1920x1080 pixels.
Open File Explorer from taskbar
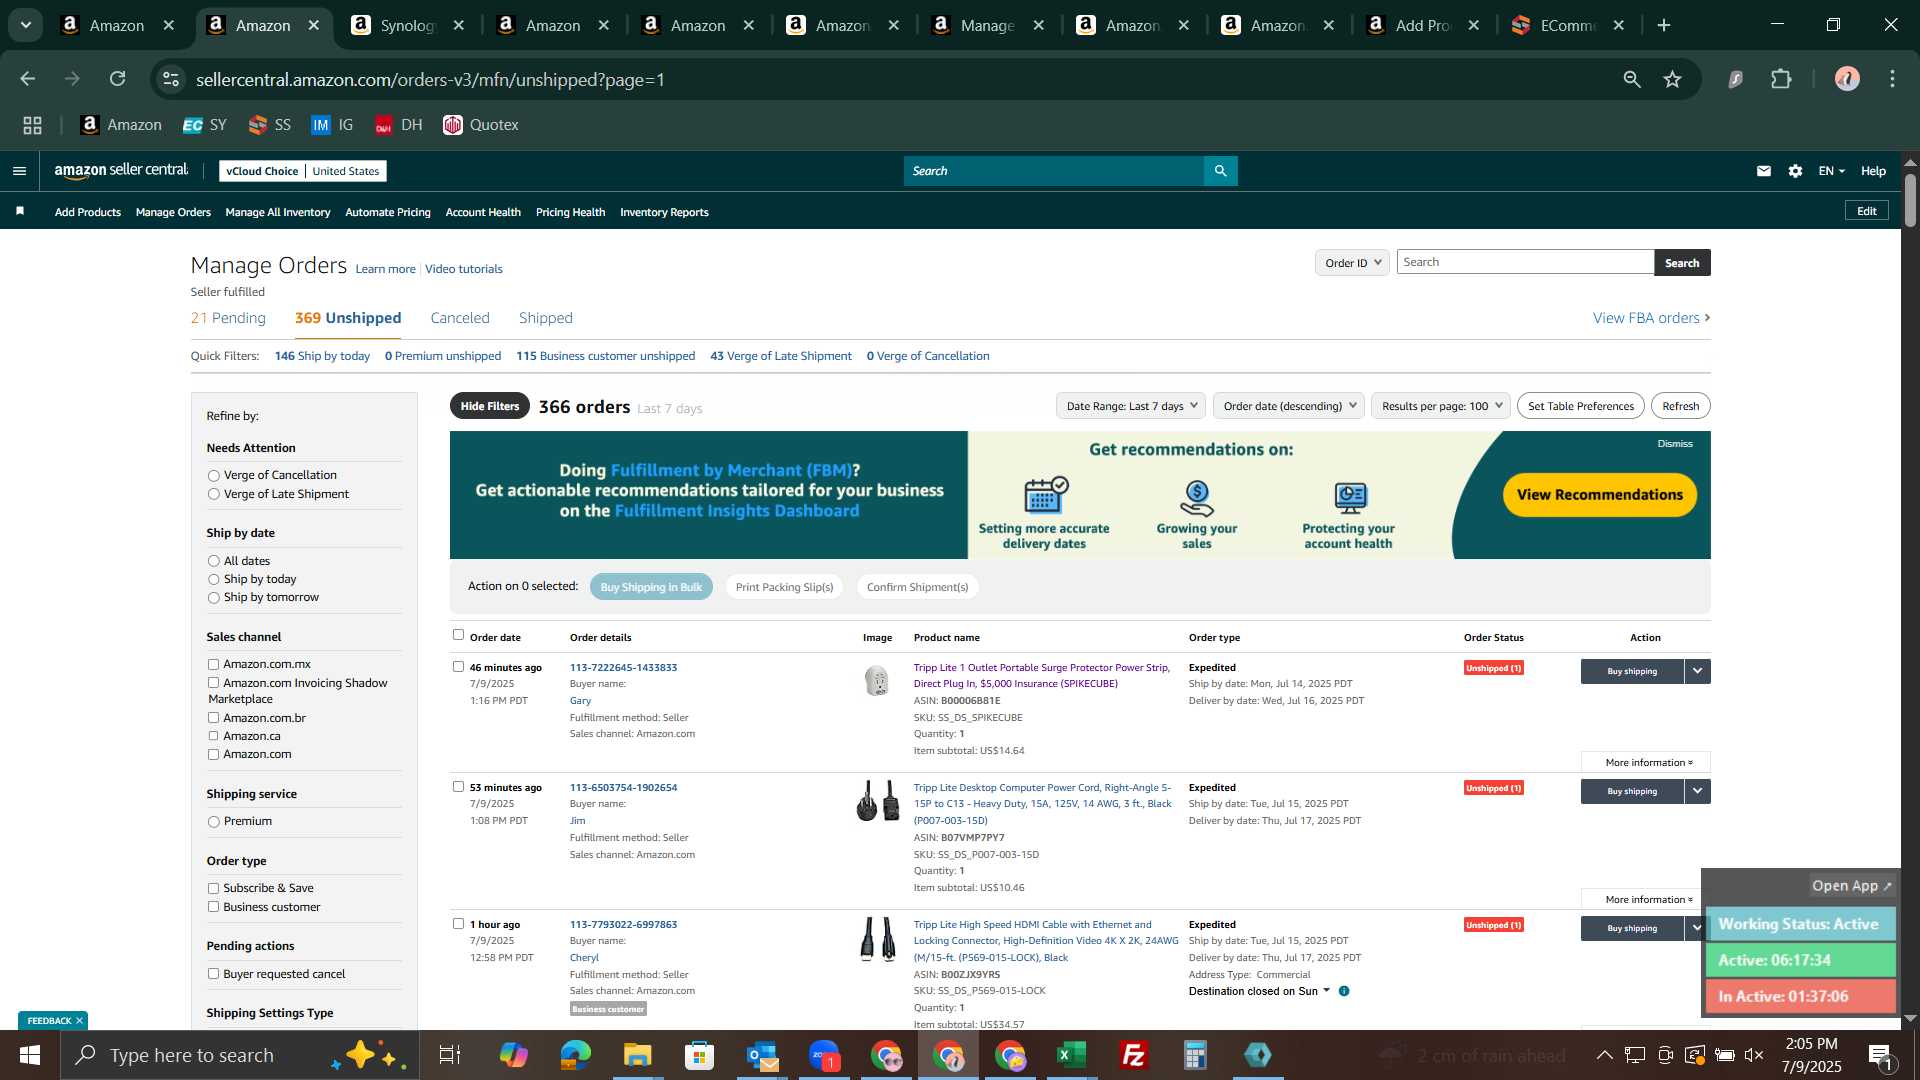tap(637, 1055)
